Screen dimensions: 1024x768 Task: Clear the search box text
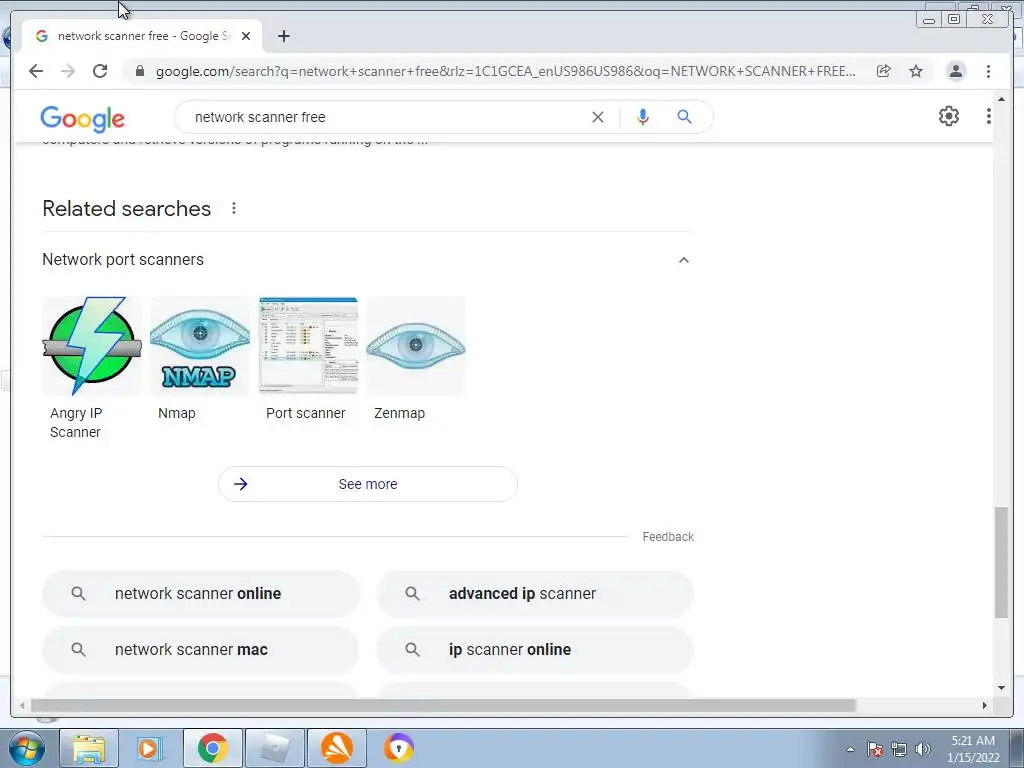(598, 117)
